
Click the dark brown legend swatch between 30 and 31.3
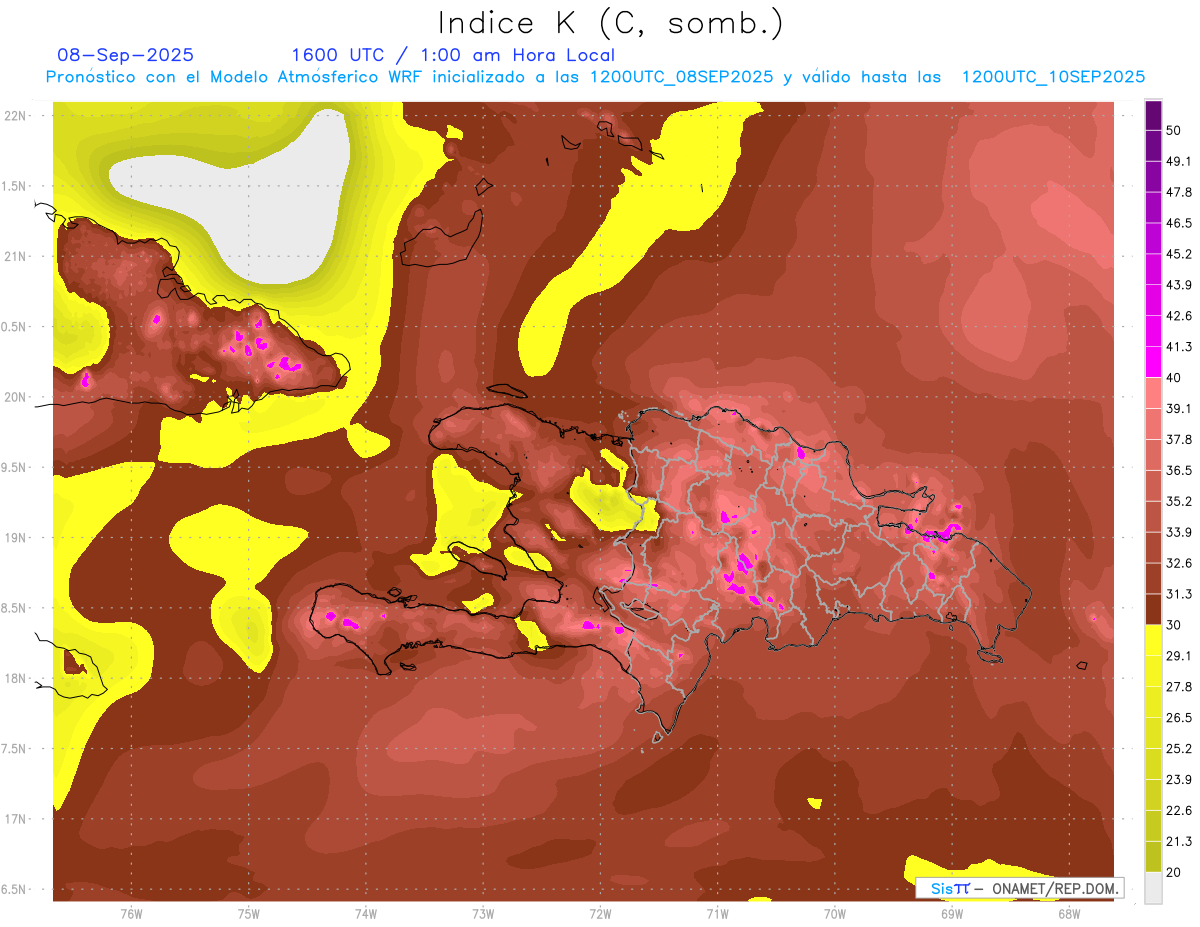1153,609
